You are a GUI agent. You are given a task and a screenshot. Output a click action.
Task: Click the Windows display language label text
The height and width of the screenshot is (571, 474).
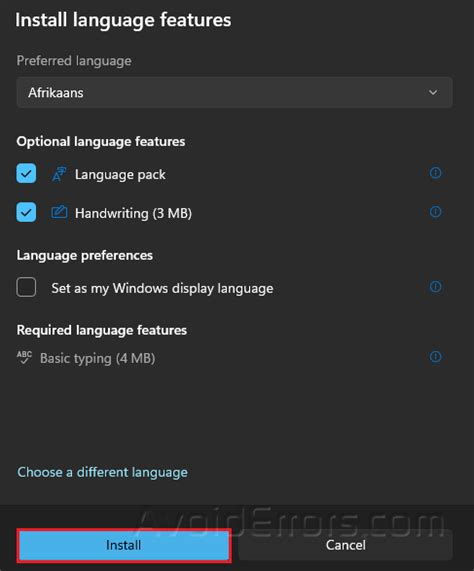pyautogui.click(x=162, y=288)
